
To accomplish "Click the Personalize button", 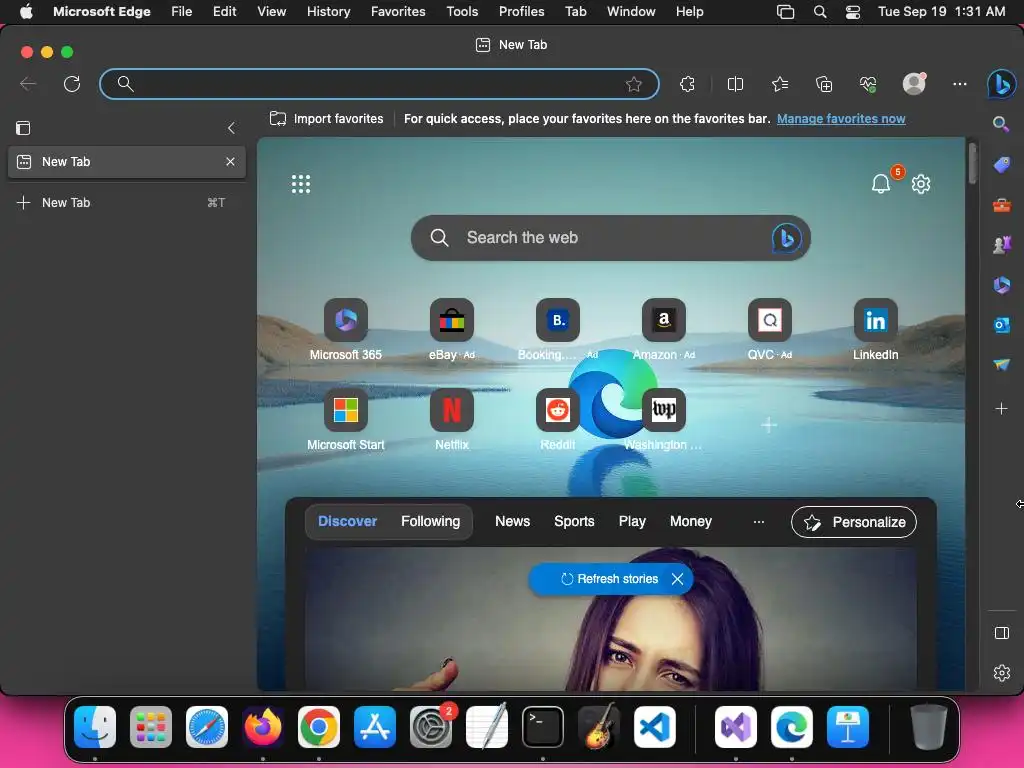I will (x=854, y=522).
